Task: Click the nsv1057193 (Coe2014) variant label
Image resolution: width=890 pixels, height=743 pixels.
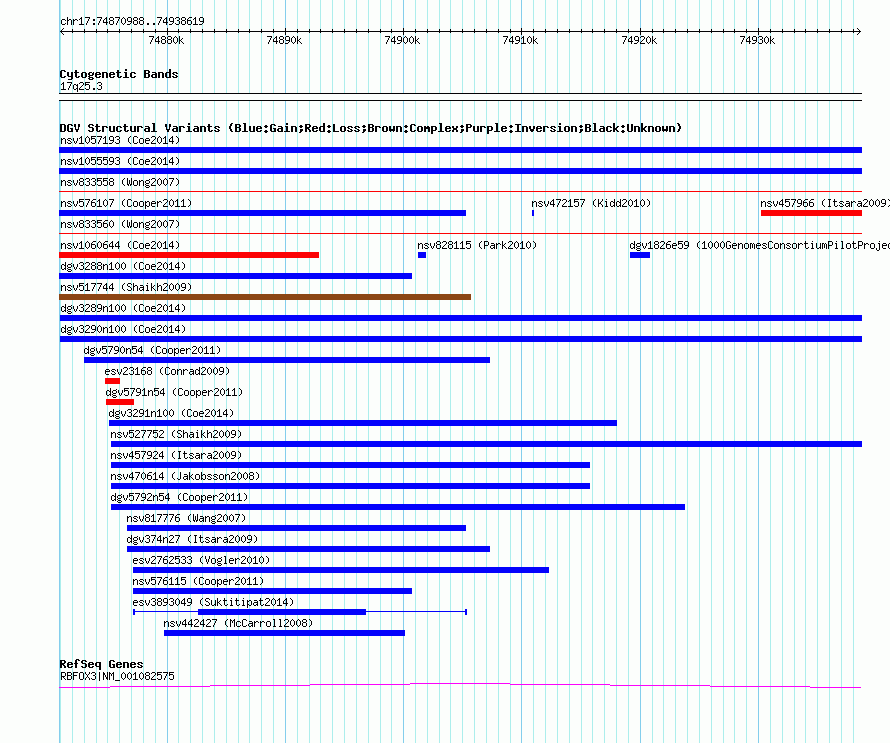Action: [x=120, y=140]
